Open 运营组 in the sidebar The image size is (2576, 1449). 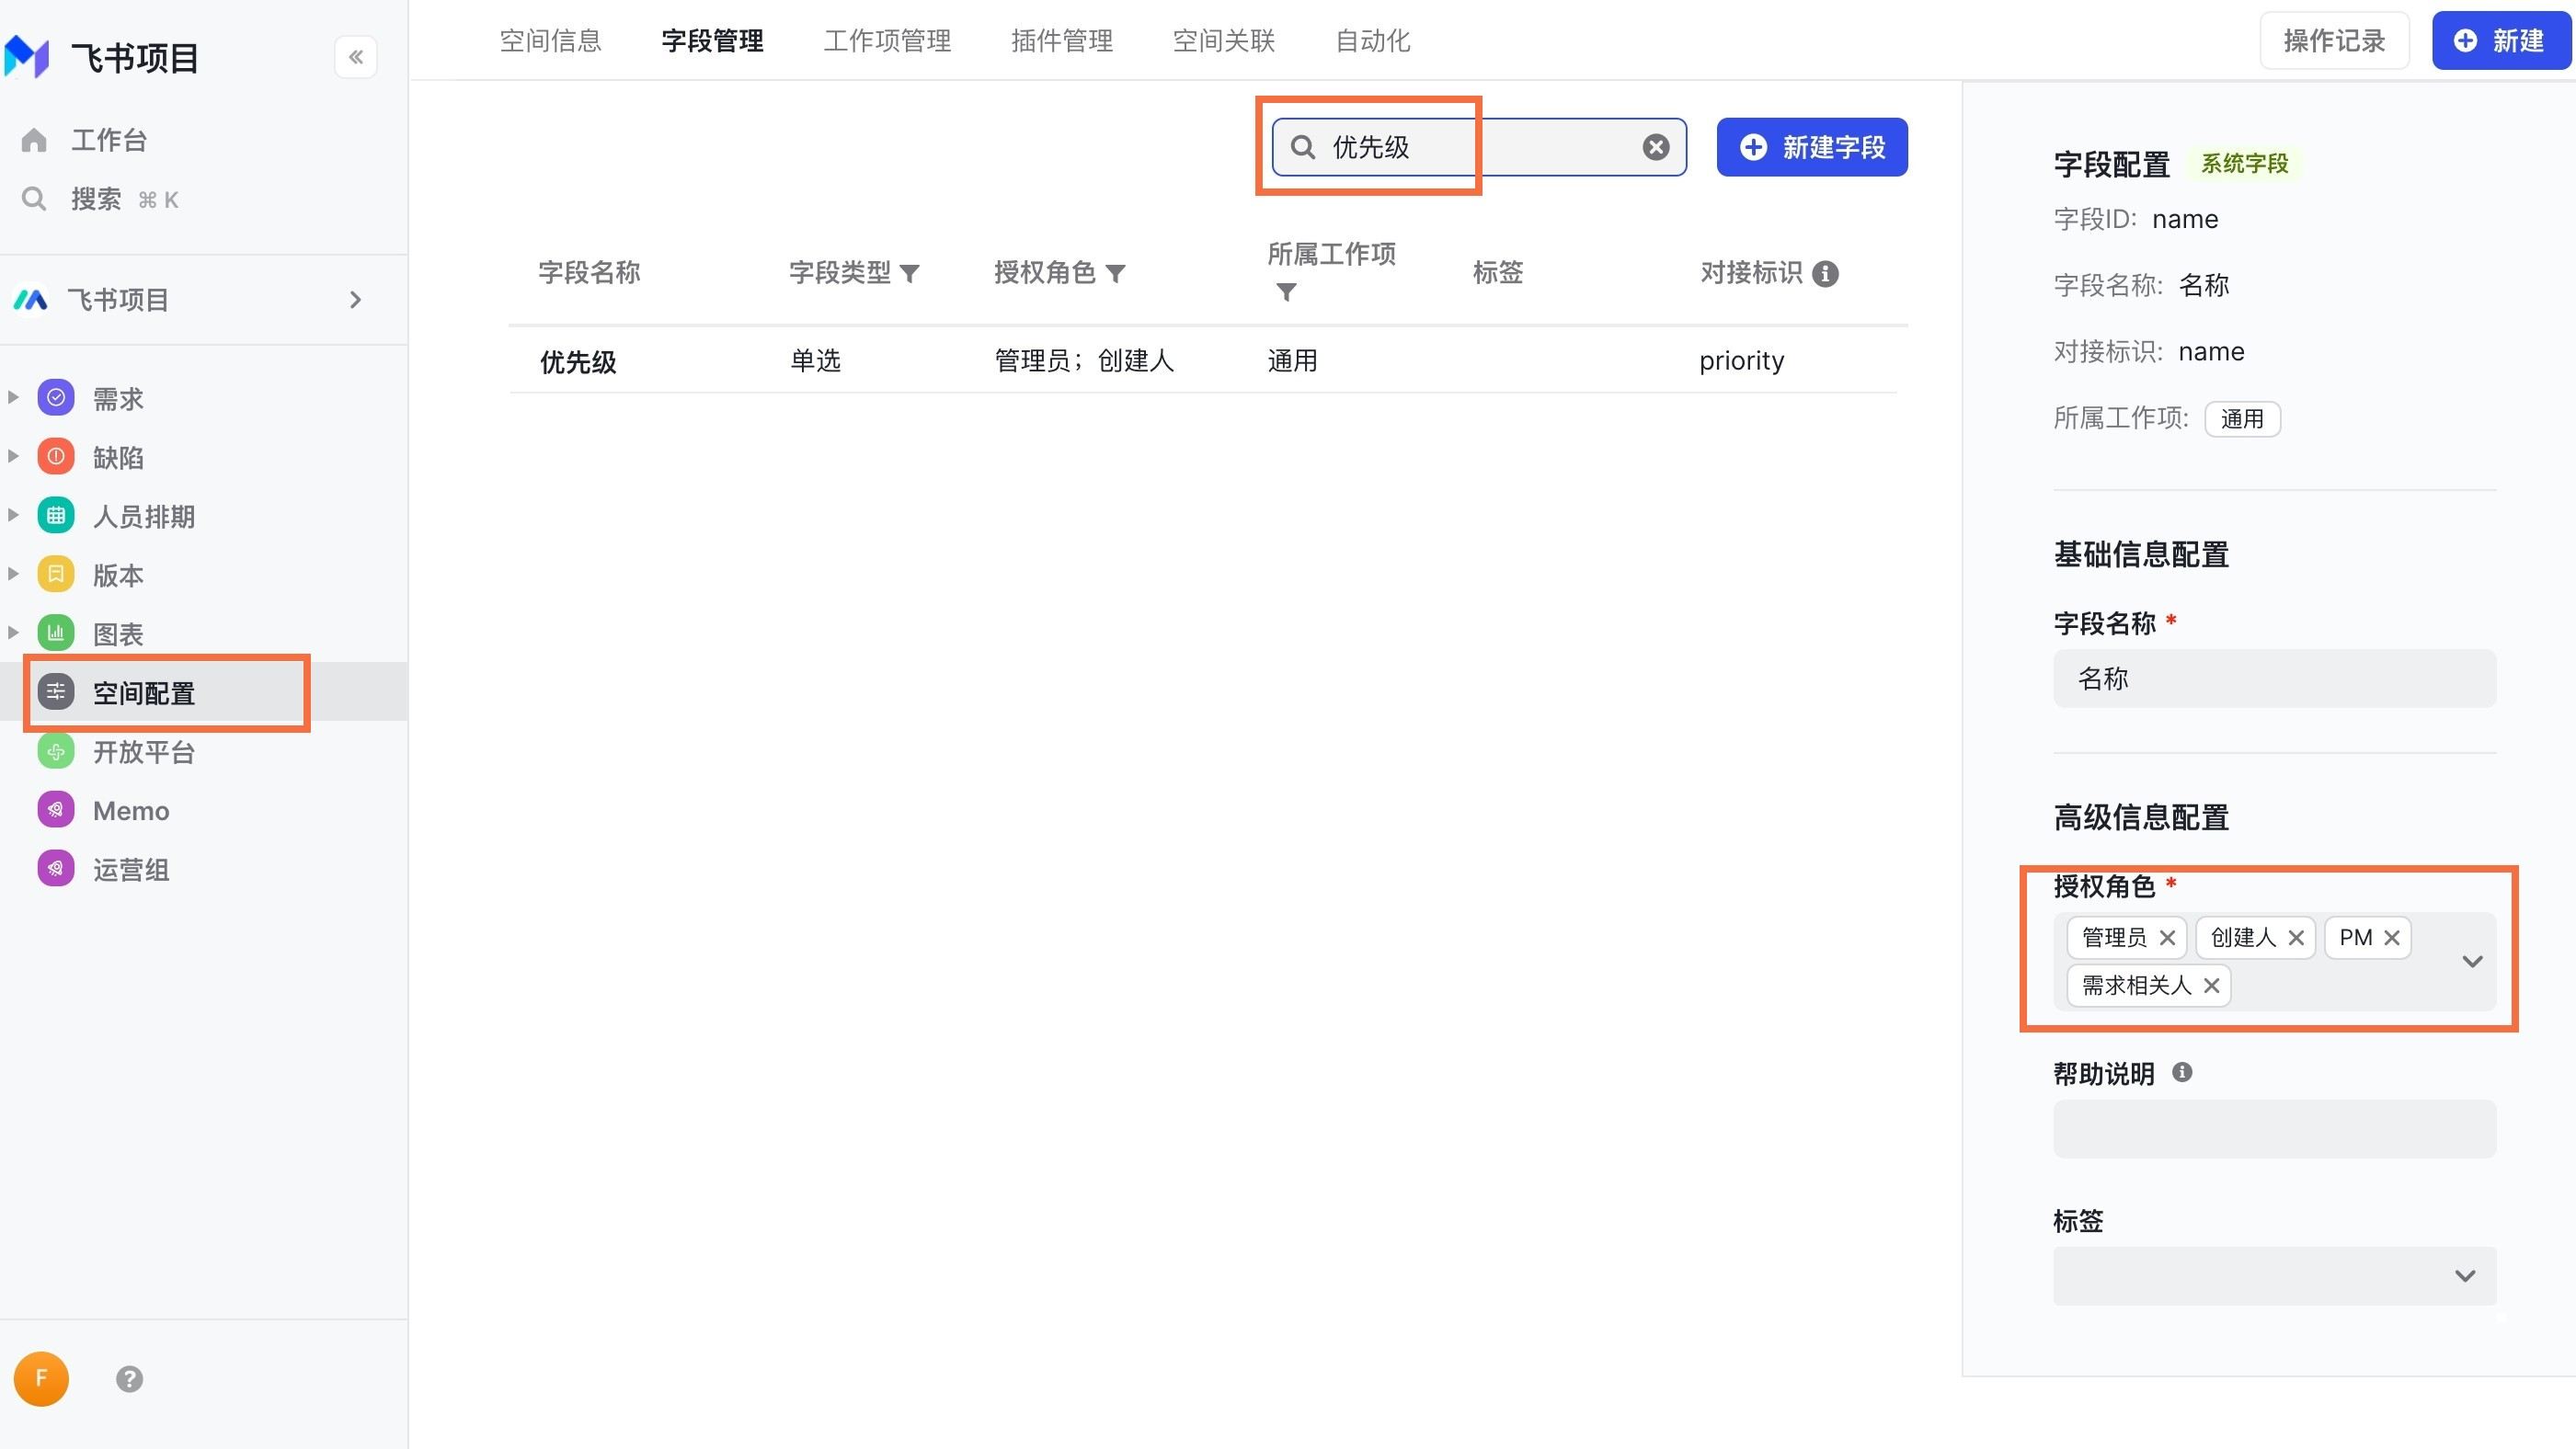[131, 869]
